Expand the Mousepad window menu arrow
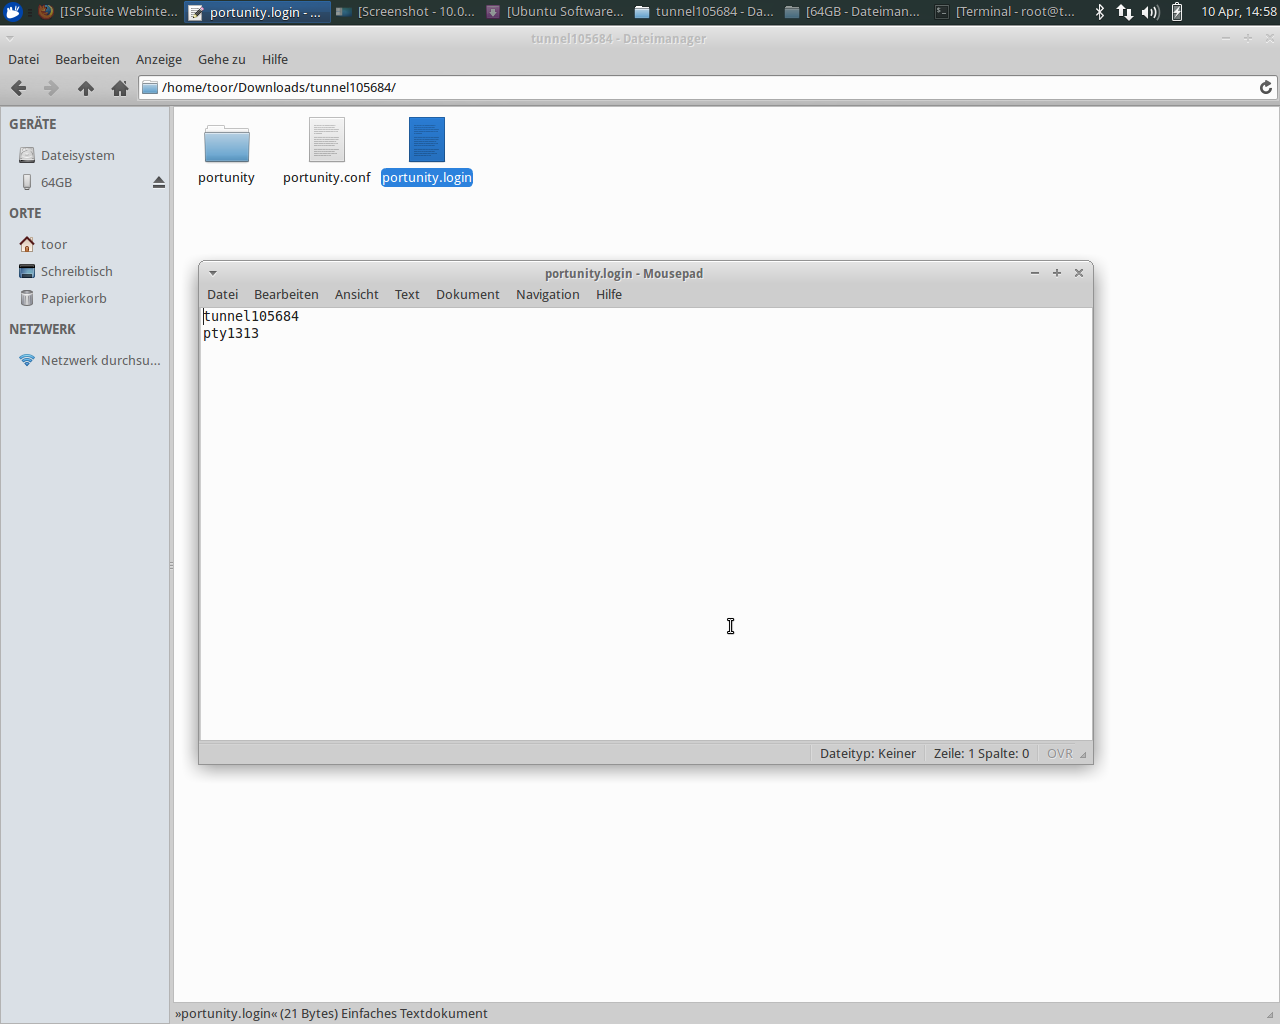Image resolution: width=1280 pixels, height=1024 pixels. (x=213, y=273)
